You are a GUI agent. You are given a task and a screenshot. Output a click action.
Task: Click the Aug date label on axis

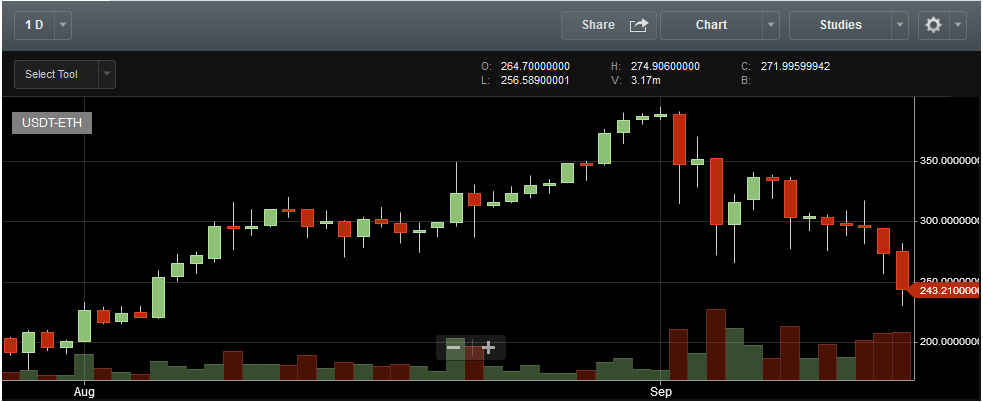pos(84,392)
